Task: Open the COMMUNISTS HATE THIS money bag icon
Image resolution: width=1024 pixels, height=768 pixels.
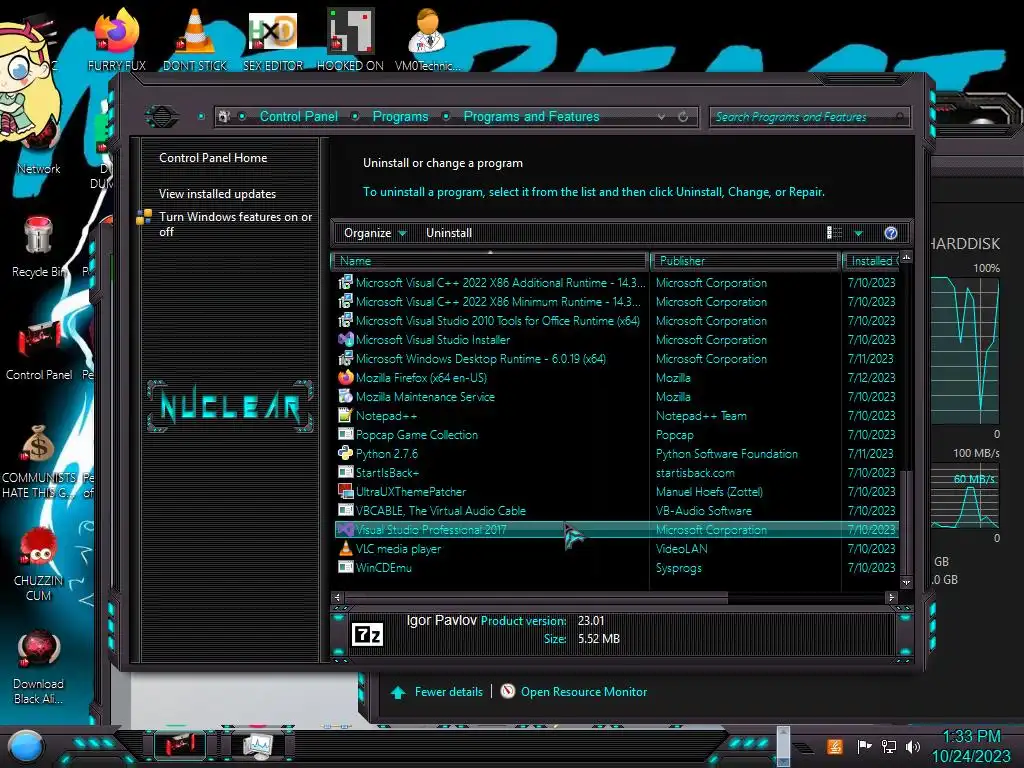Action: coord(39,460)
